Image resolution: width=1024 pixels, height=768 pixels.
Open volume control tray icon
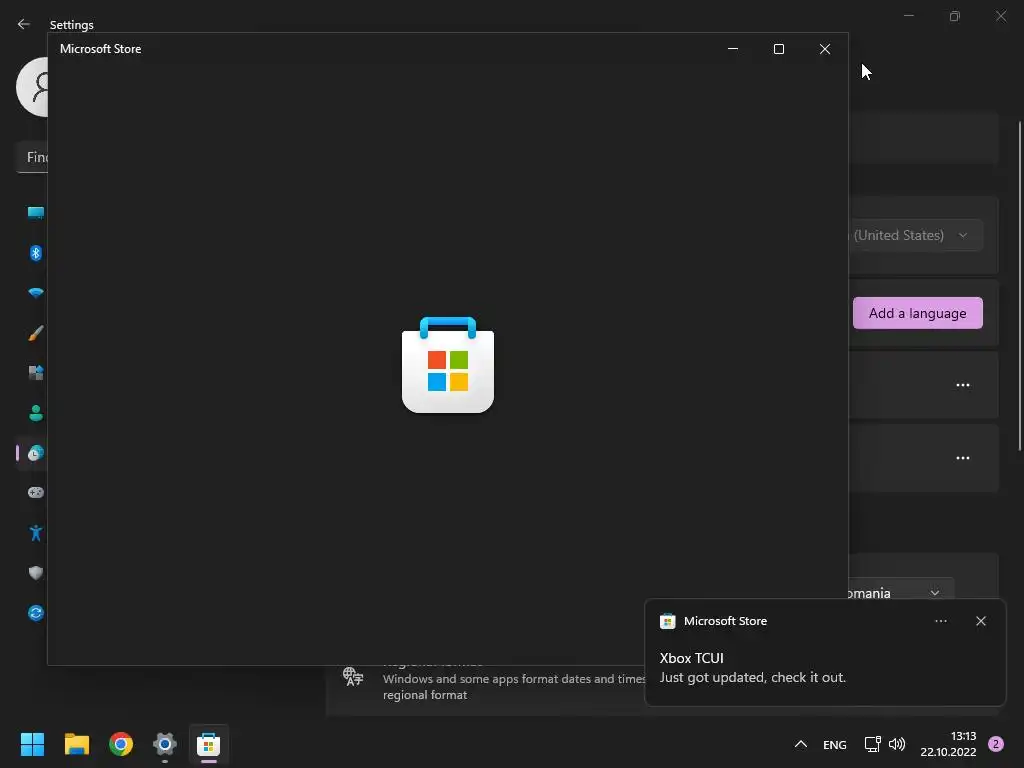click(x=897, y=744)
